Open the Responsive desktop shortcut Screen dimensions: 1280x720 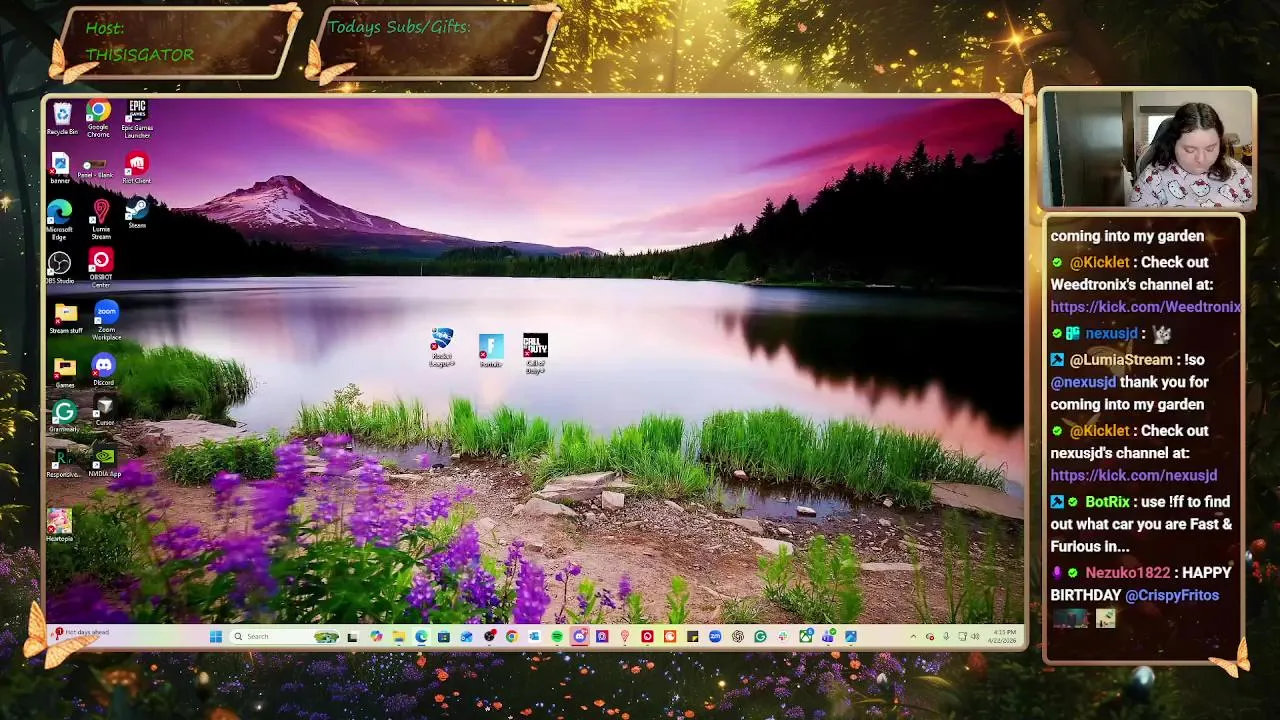pyautogui.click(x=61, y=462)
